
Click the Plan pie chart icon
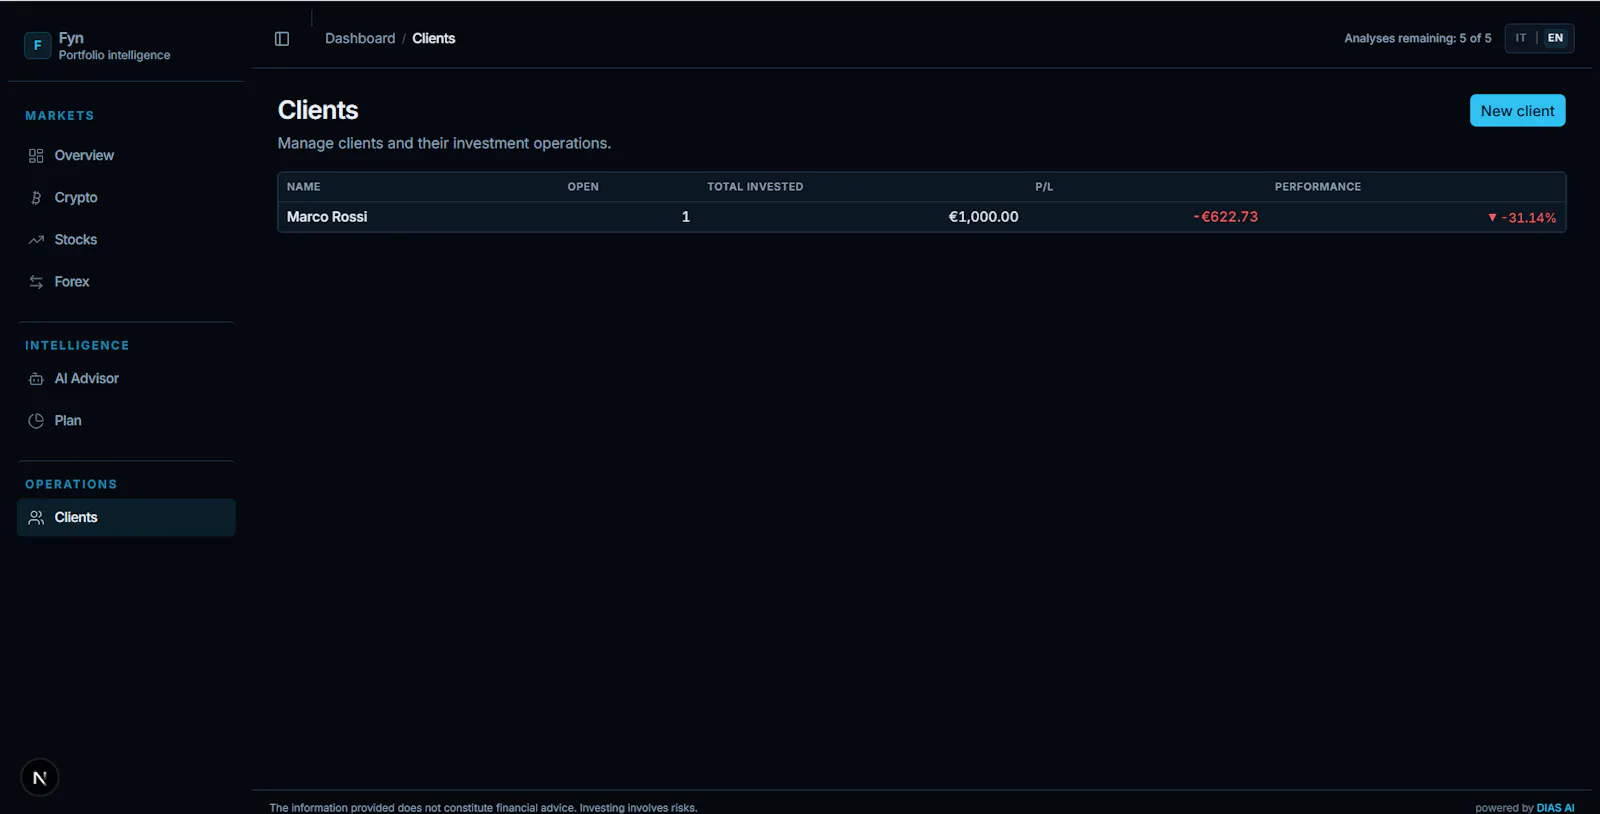click(x=36, y=421)
